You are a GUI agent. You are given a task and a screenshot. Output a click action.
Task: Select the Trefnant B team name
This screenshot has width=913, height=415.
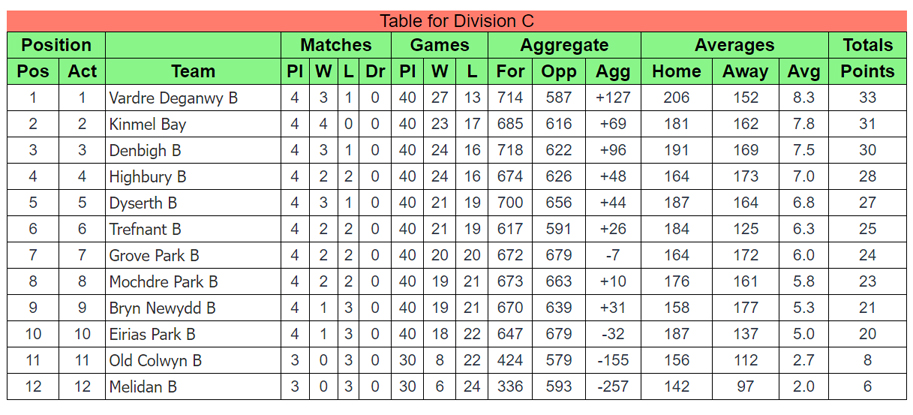145,228
